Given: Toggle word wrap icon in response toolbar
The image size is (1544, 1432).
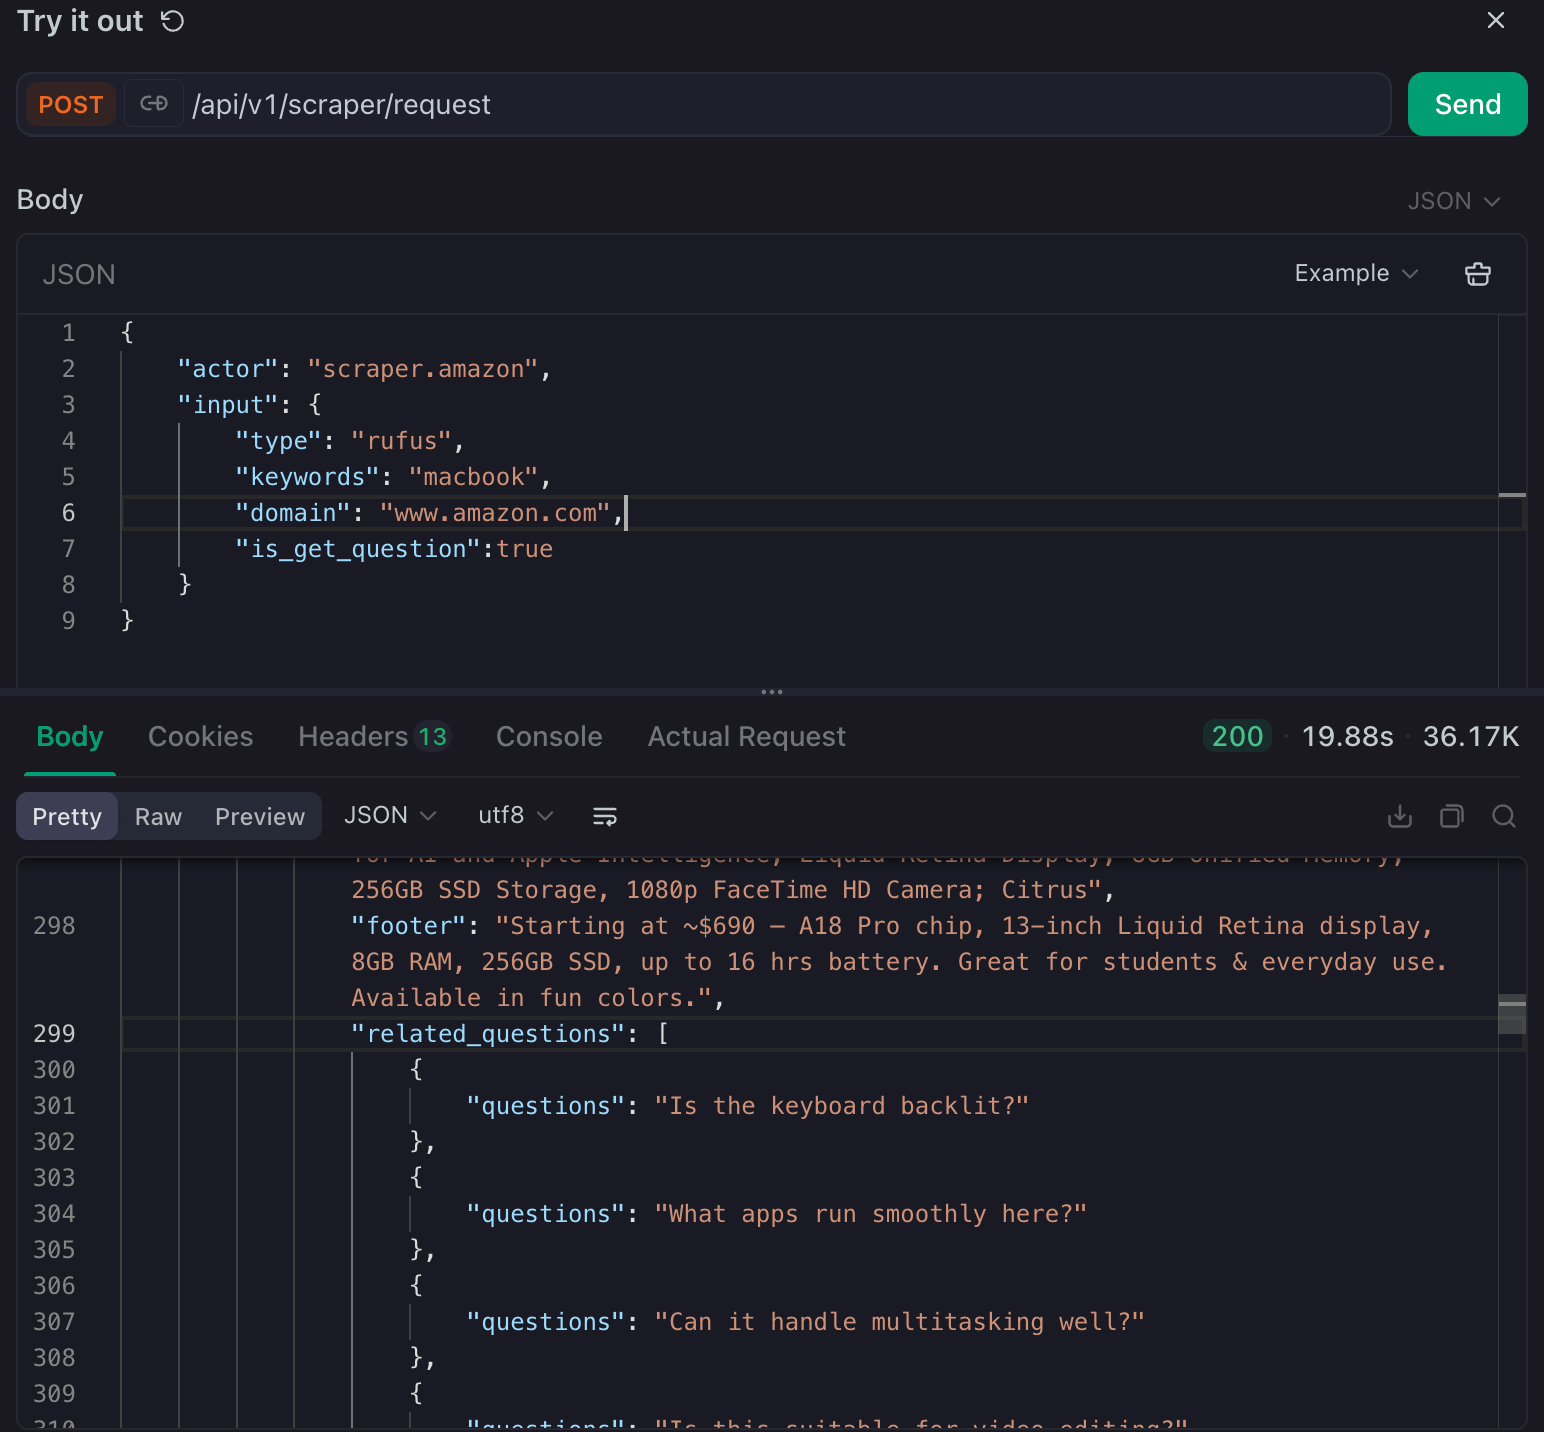Looking at the screenshot, I should [x=605, y=816].
